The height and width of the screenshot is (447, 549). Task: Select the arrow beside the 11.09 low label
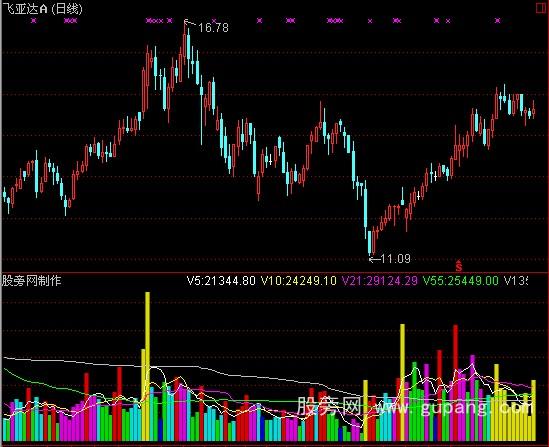coord(375,259)
